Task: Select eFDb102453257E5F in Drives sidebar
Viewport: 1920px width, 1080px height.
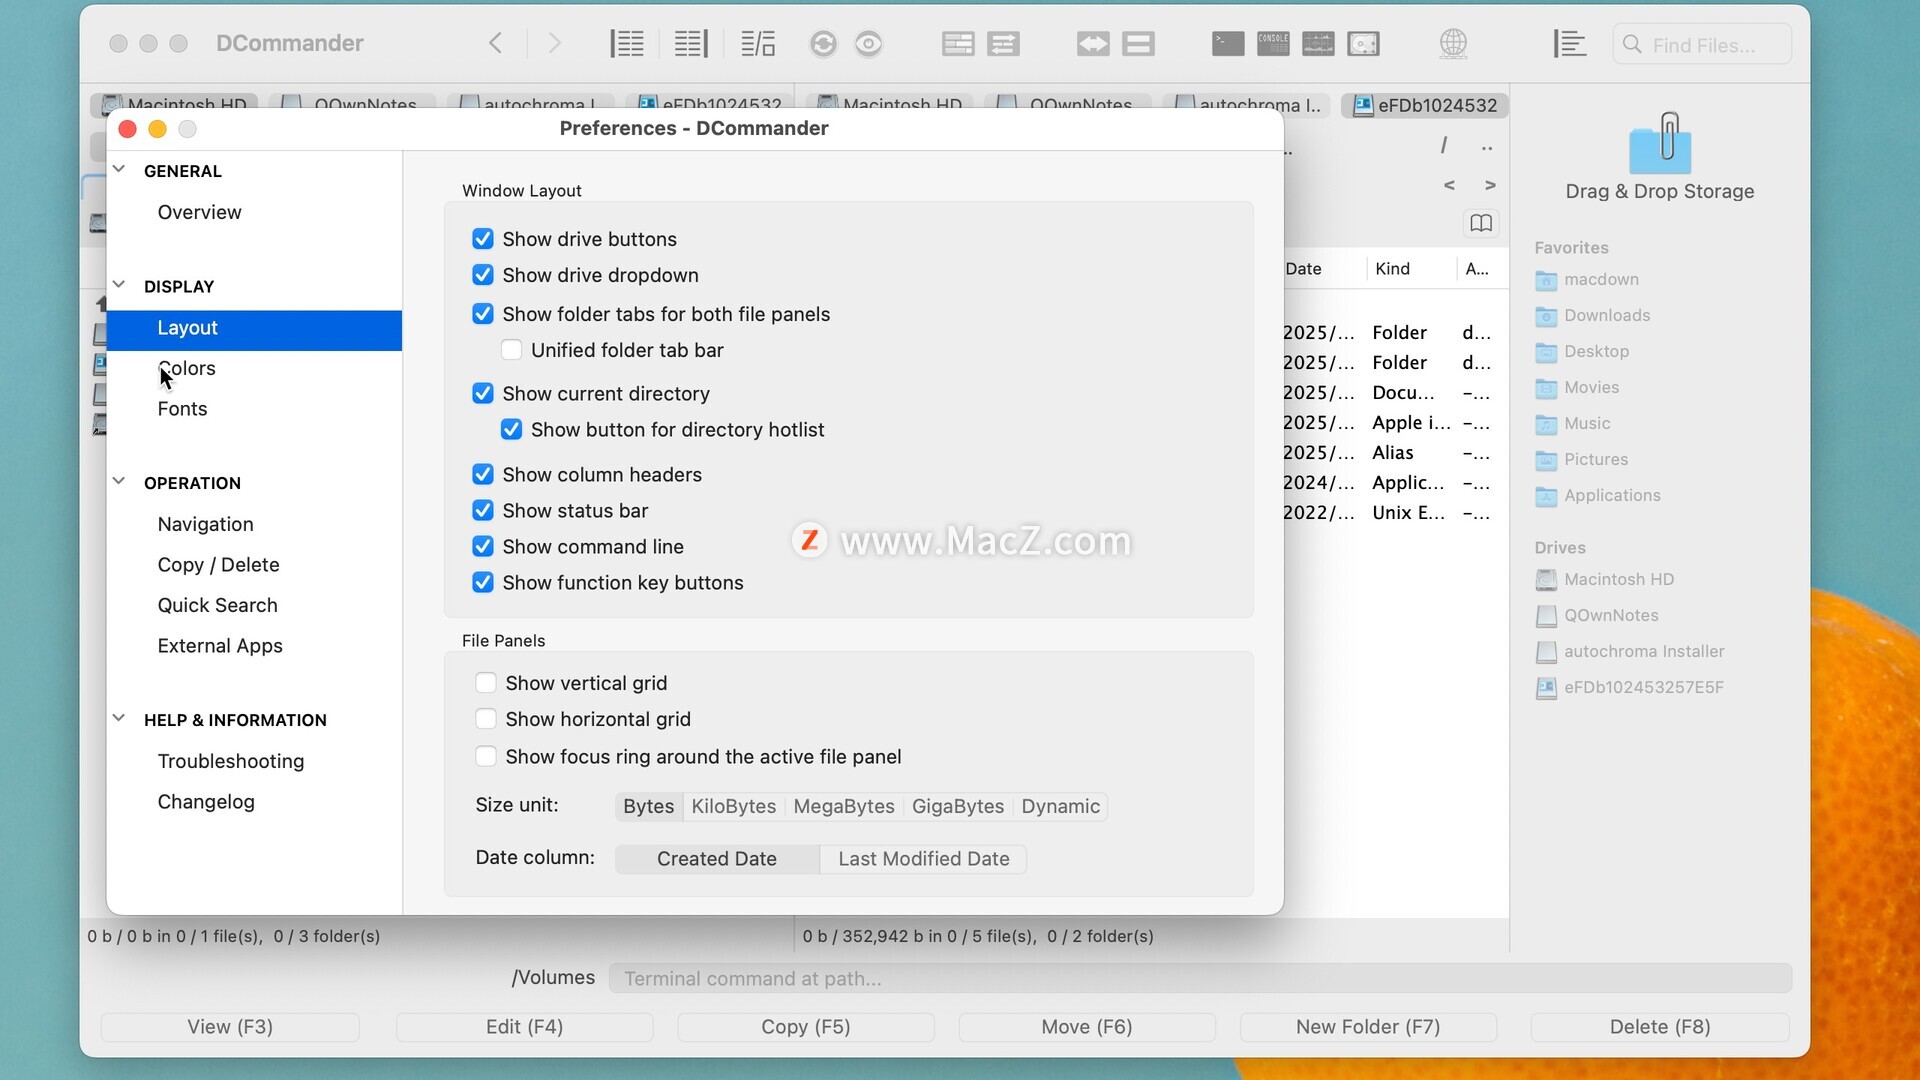Action: [1643, 687]
